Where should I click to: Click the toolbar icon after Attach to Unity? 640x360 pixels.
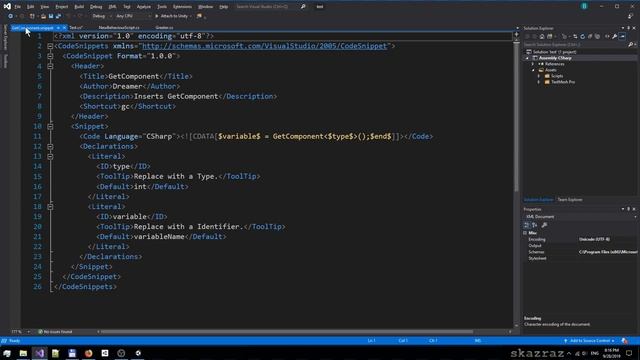pyautogui.click(x=200, y=16)
